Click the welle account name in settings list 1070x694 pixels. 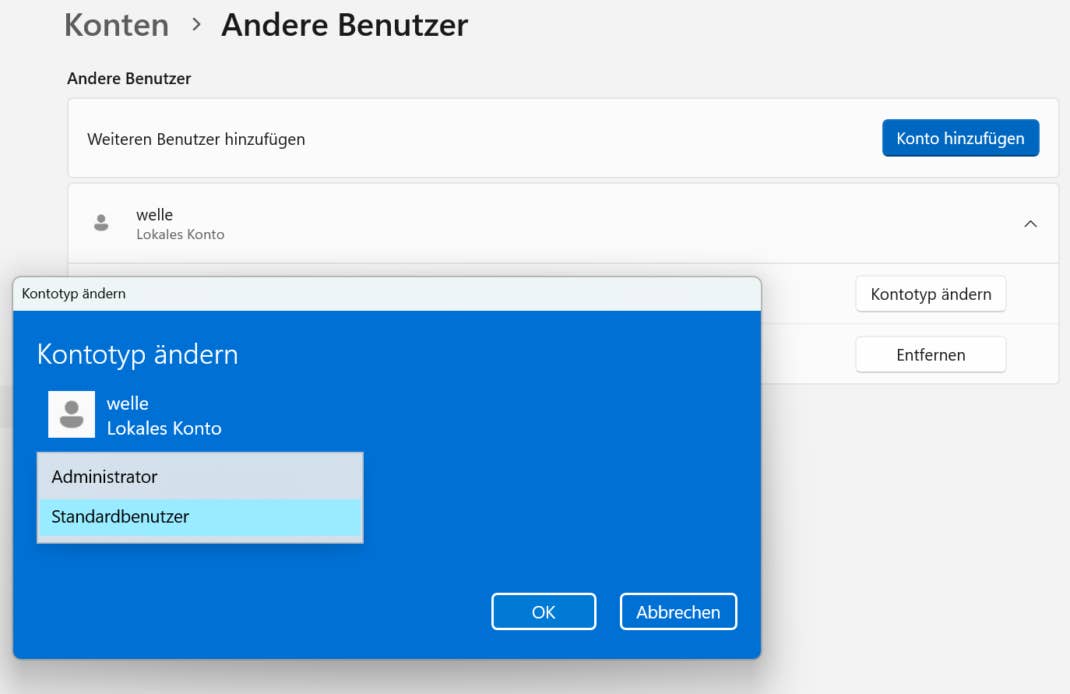click(154, 215)
